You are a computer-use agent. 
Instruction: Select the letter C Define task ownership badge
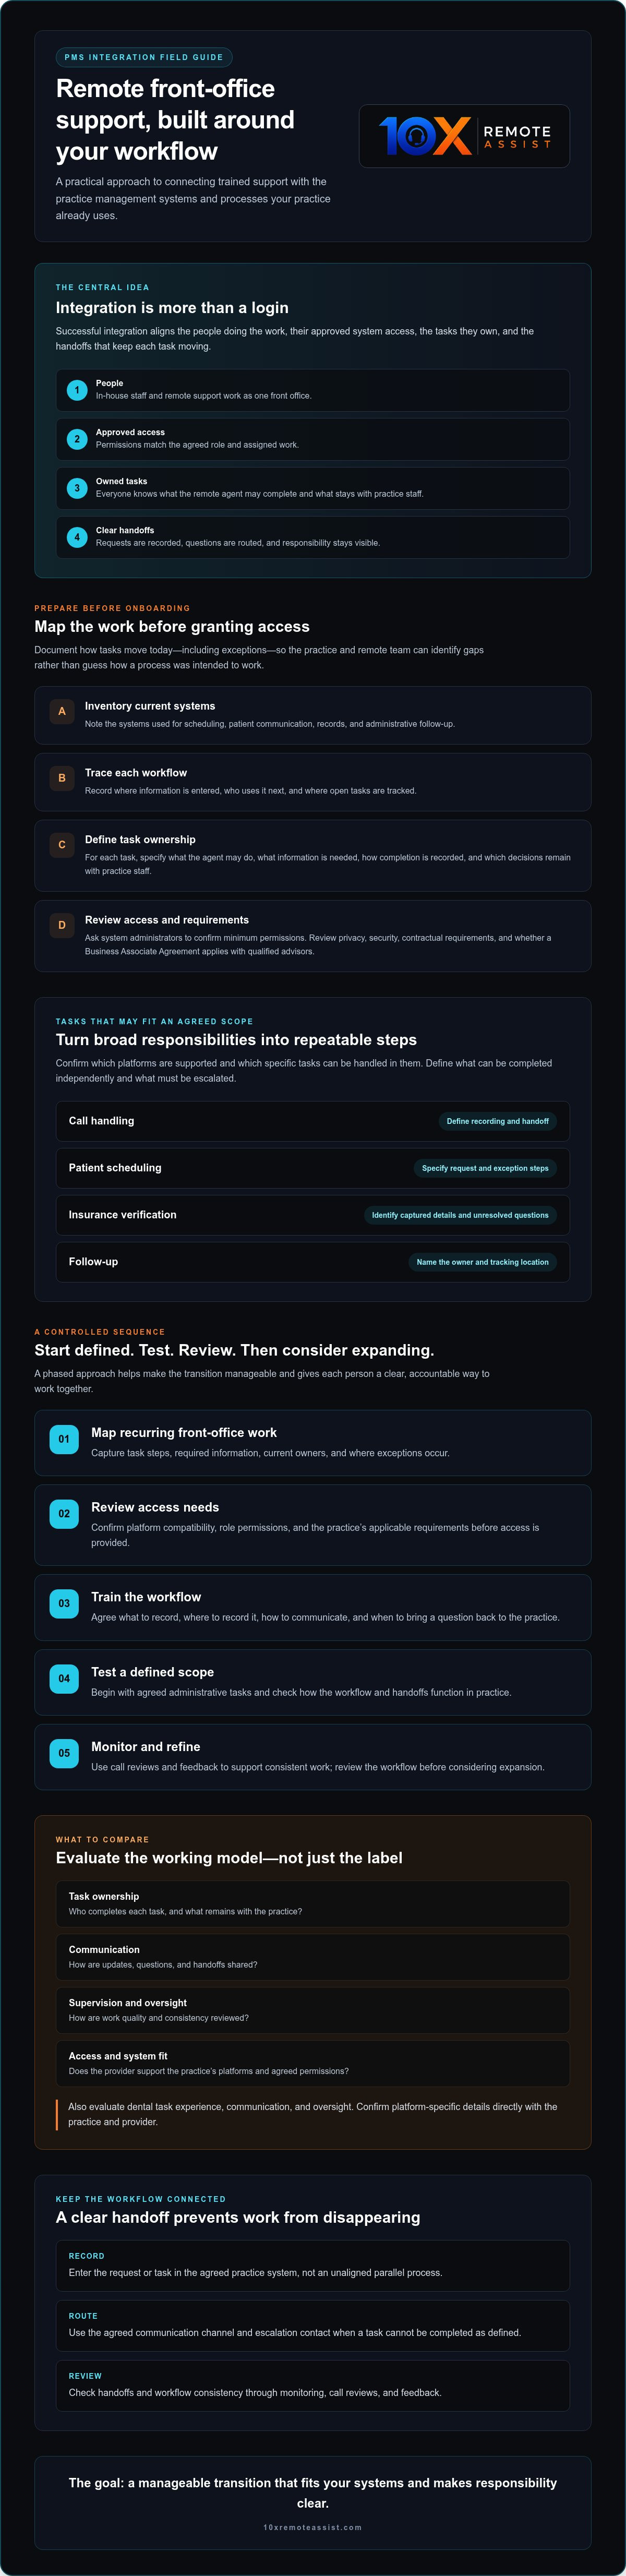[x=62, y=845]
